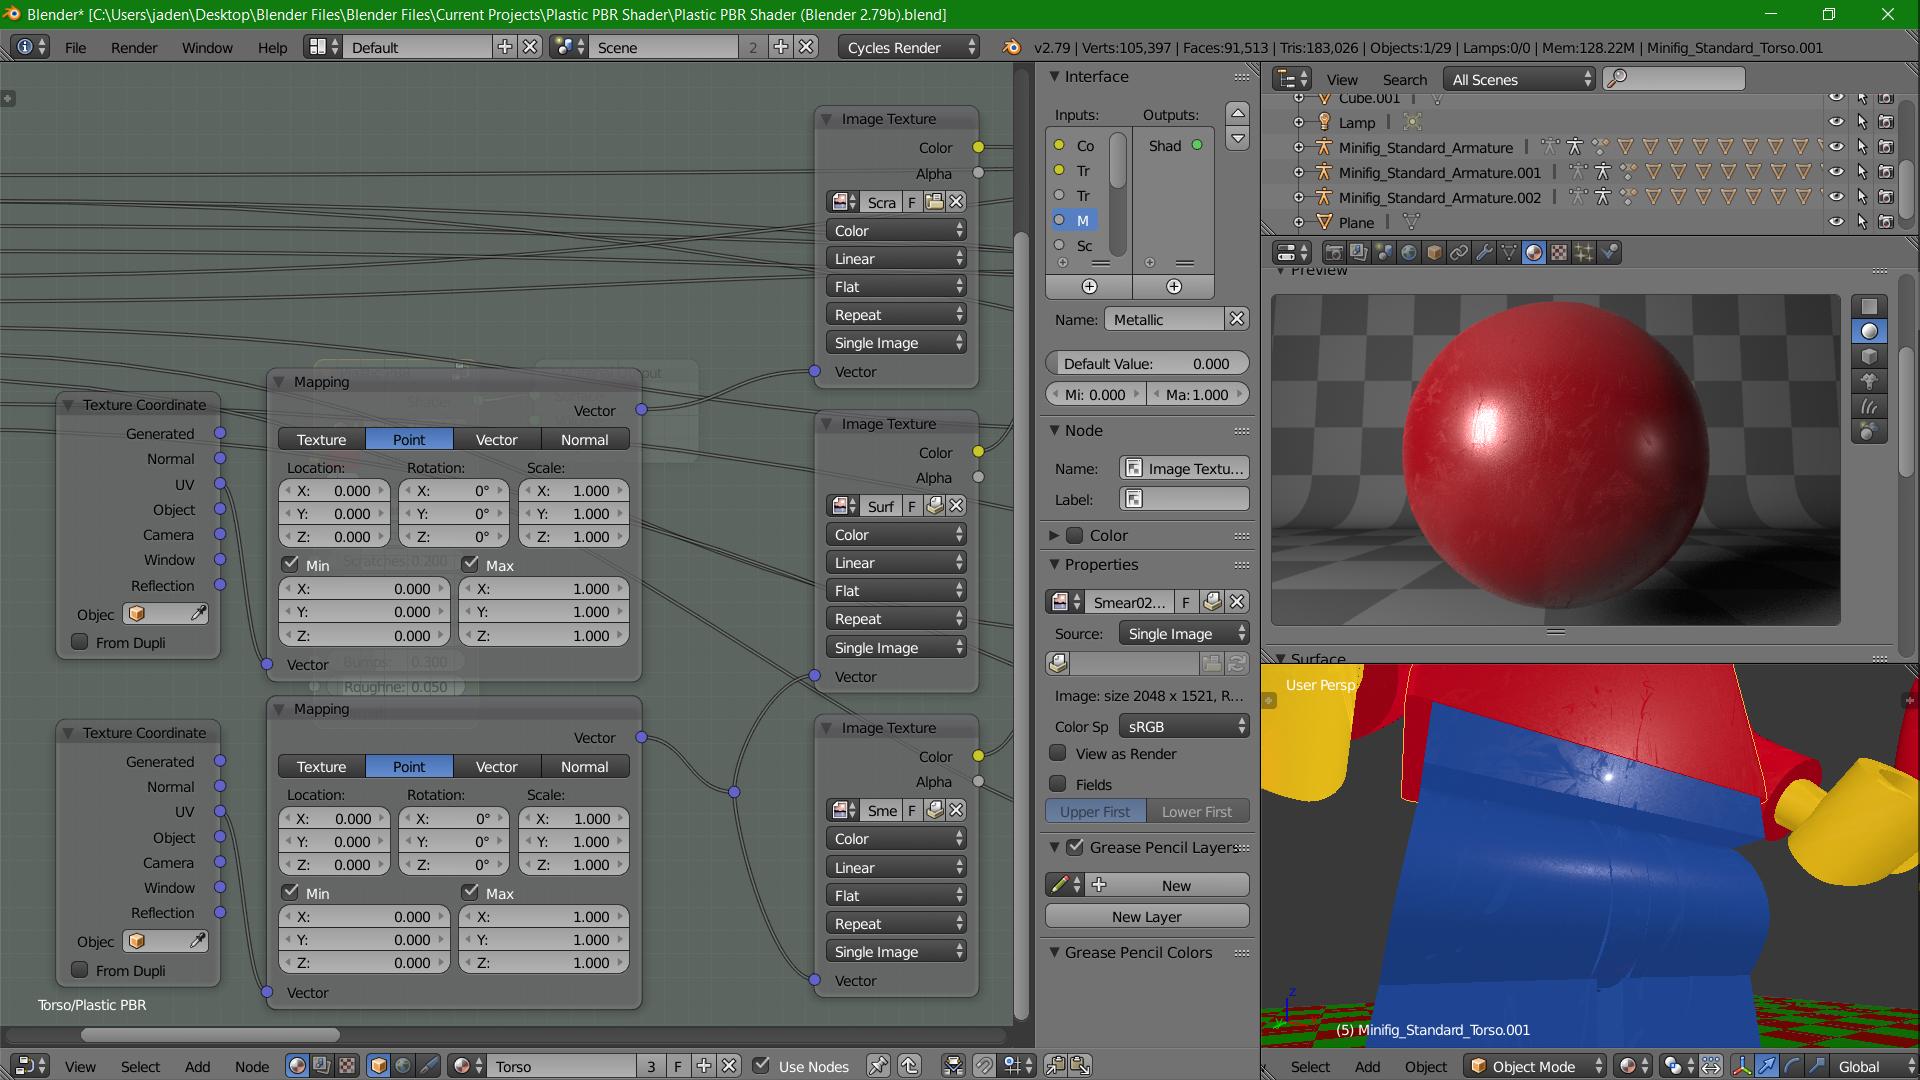Screen dimensions: 1920x1080
Task: Select Texture nodes tree type
Action: coord(346,1066)
